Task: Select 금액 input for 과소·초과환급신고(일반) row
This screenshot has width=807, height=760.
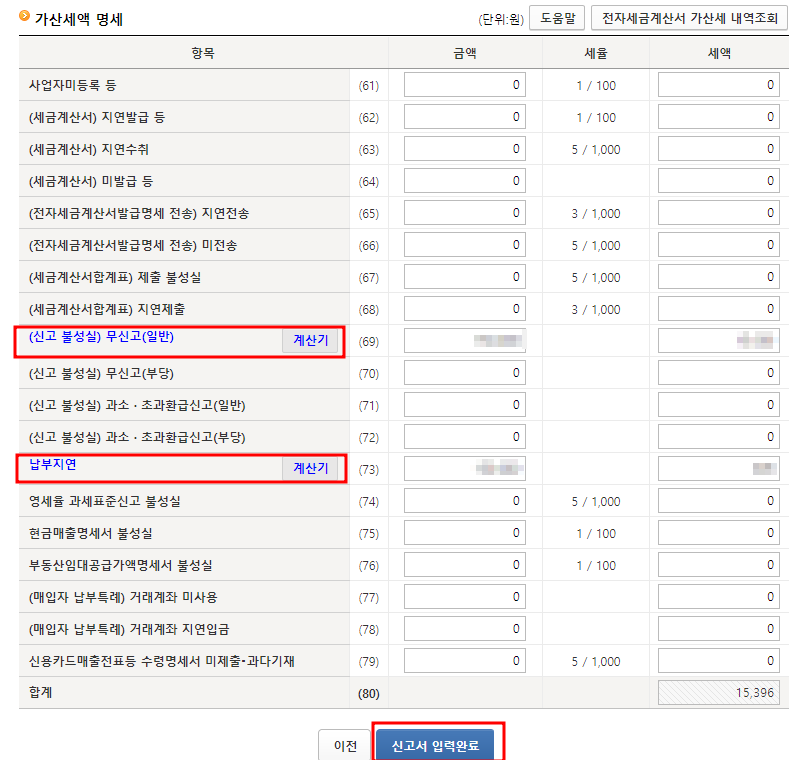Action: coord(463,404)
